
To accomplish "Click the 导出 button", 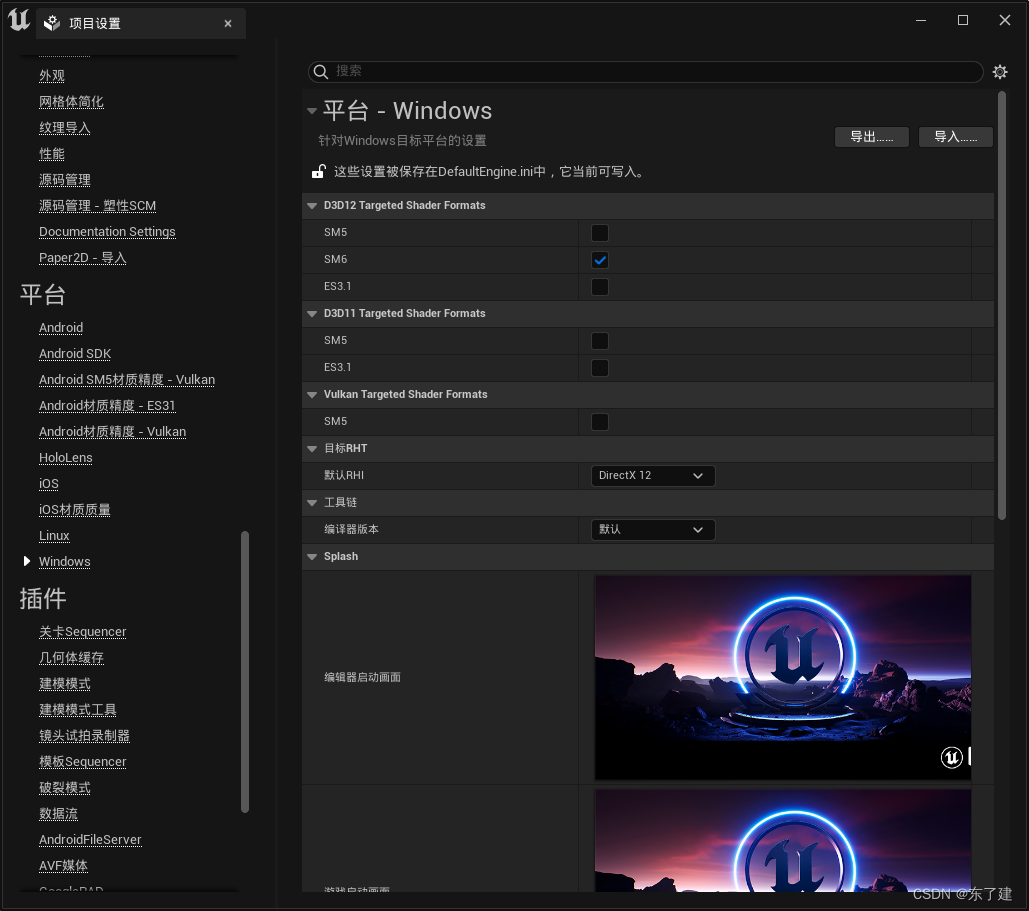I will pyautogui.click(x=870, y=137).
